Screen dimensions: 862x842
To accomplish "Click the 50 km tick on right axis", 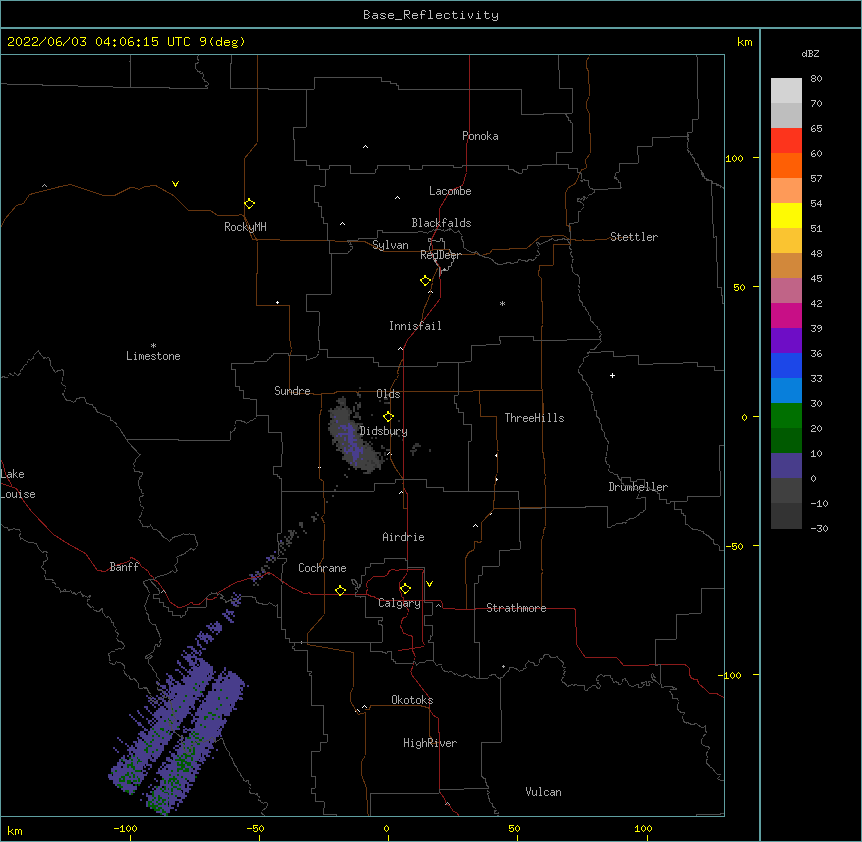I will (x=756, y=287).
